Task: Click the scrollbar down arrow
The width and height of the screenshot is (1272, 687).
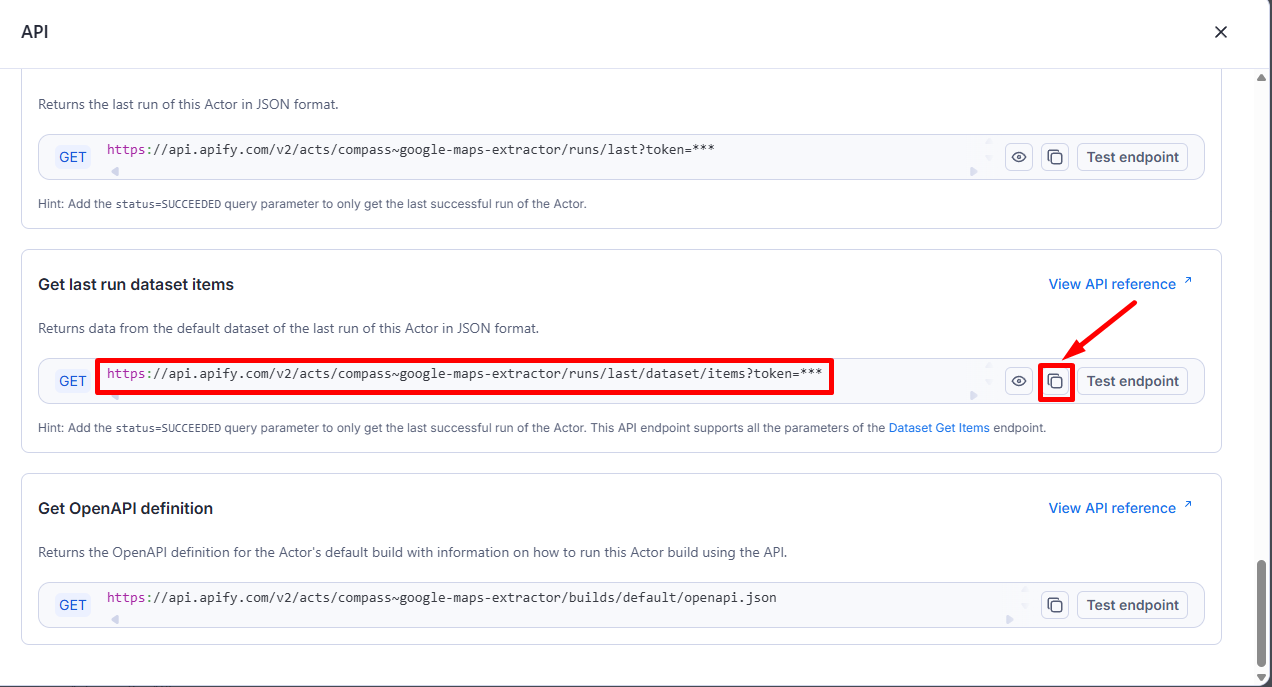Action: (x=1261, y=676)
